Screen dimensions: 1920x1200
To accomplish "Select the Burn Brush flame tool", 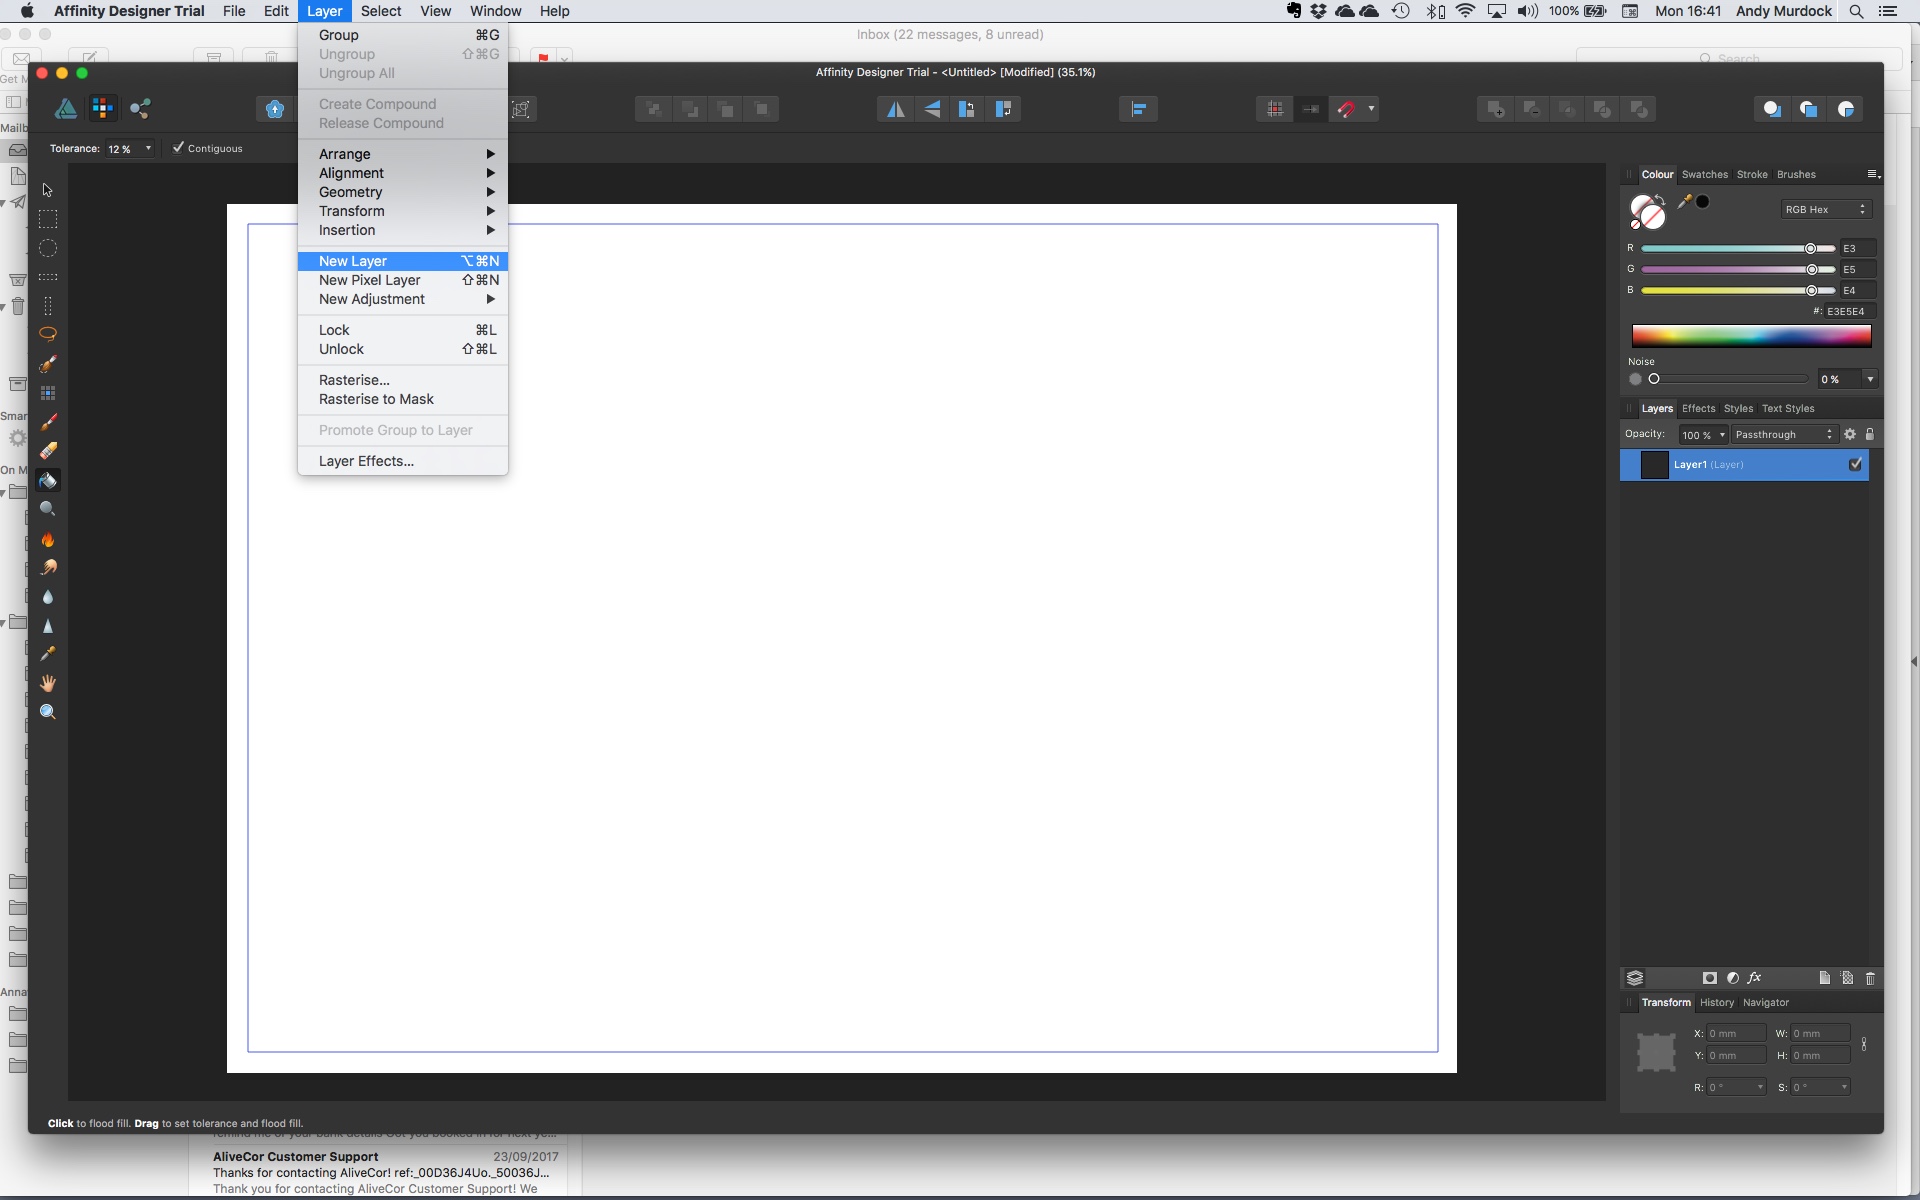I will click(x=47, y=539).
